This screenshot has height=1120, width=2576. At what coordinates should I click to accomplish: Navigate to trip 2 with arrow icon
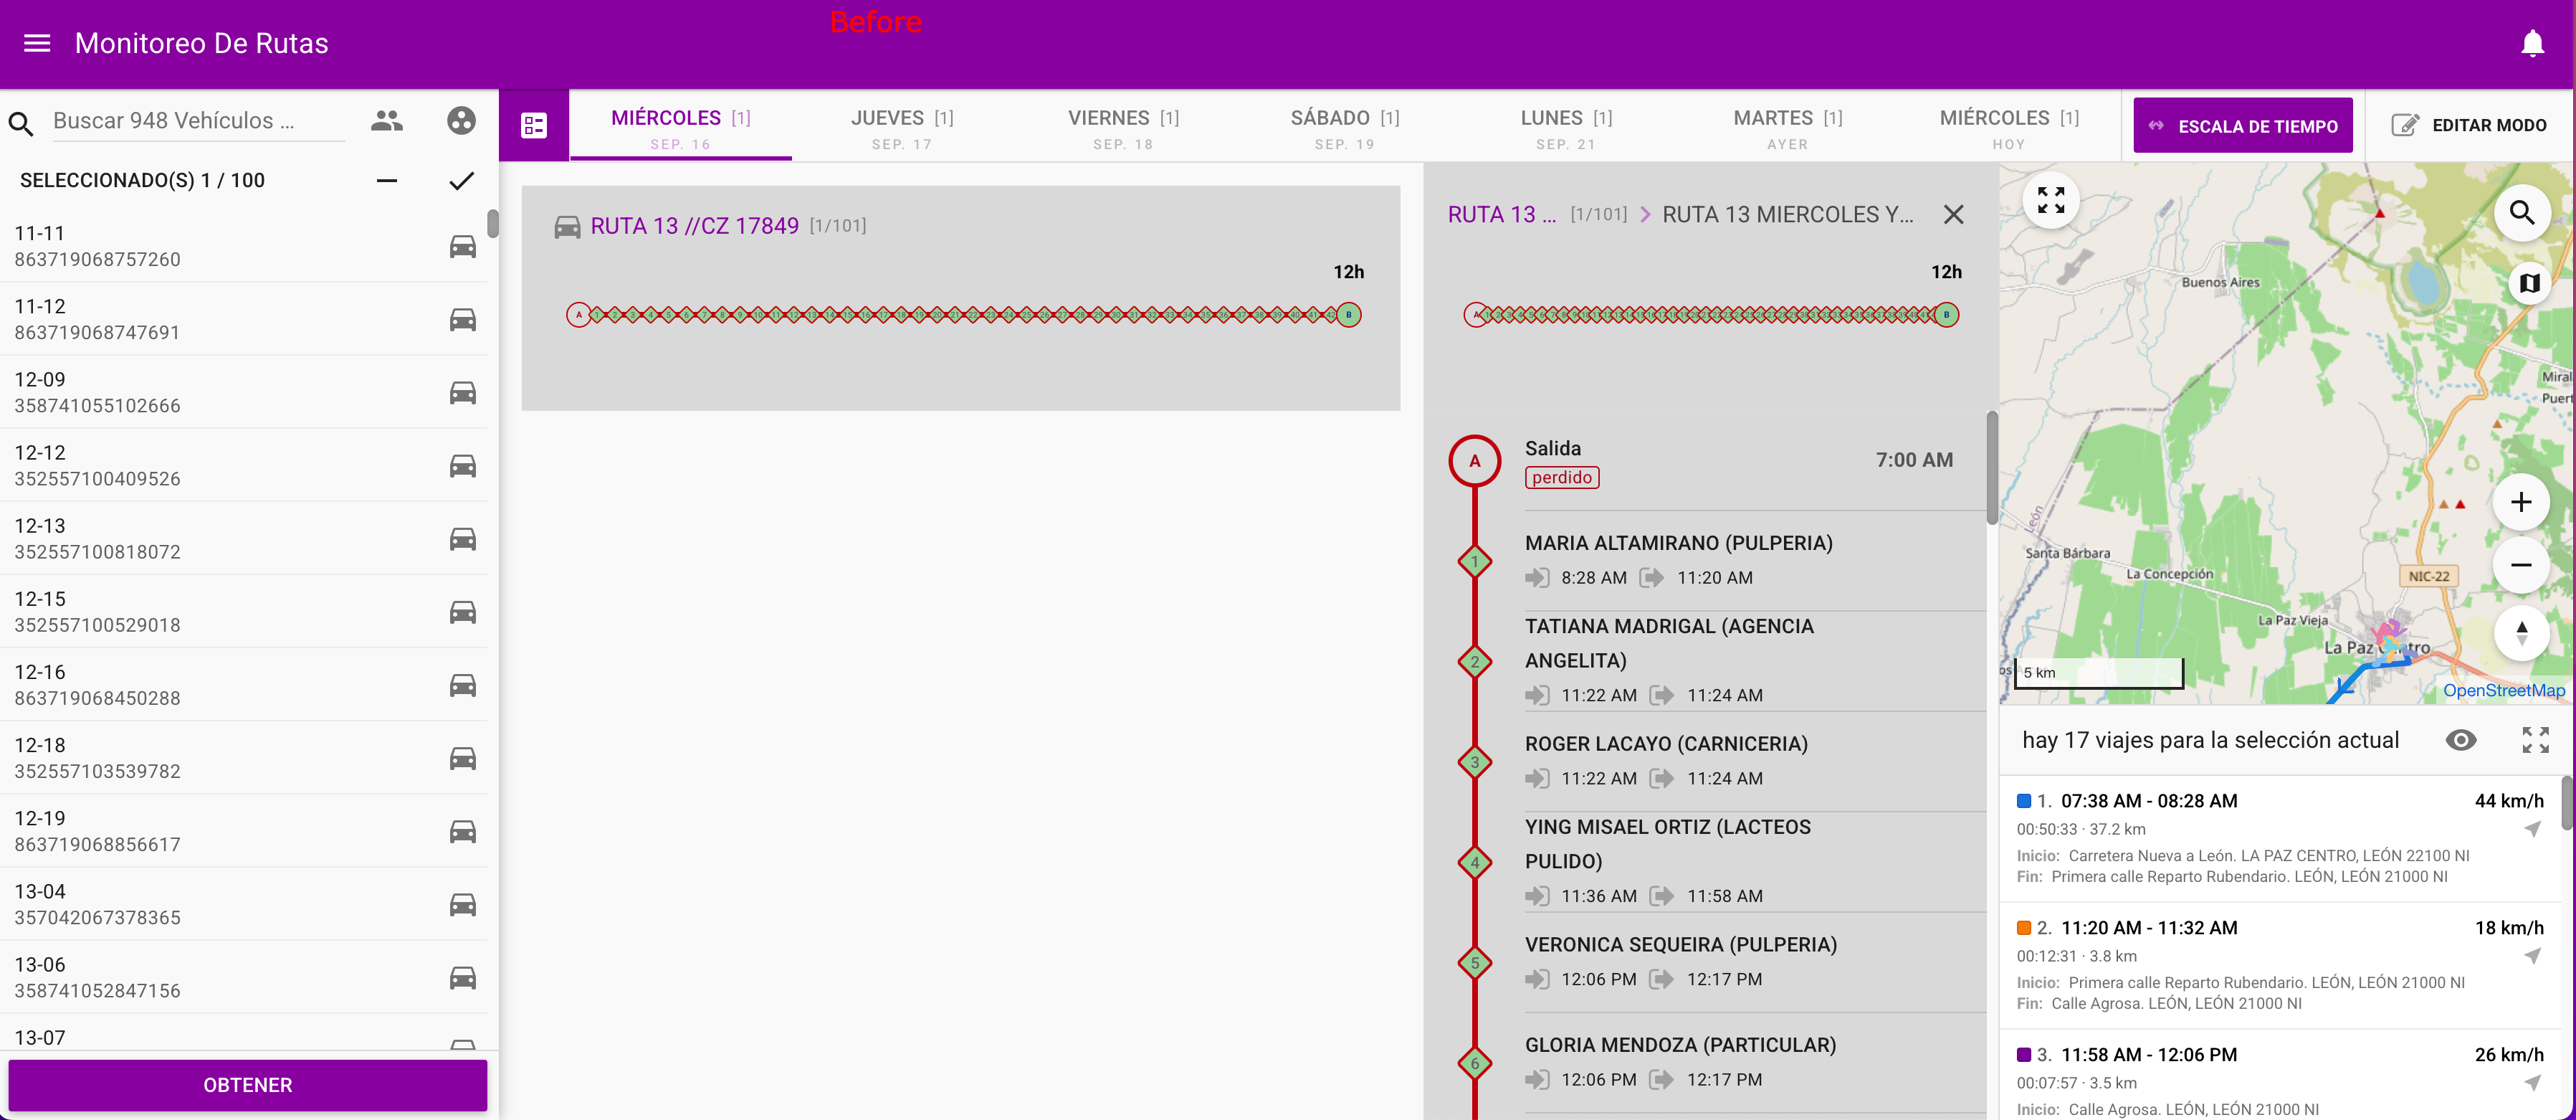click(2532, 956)
